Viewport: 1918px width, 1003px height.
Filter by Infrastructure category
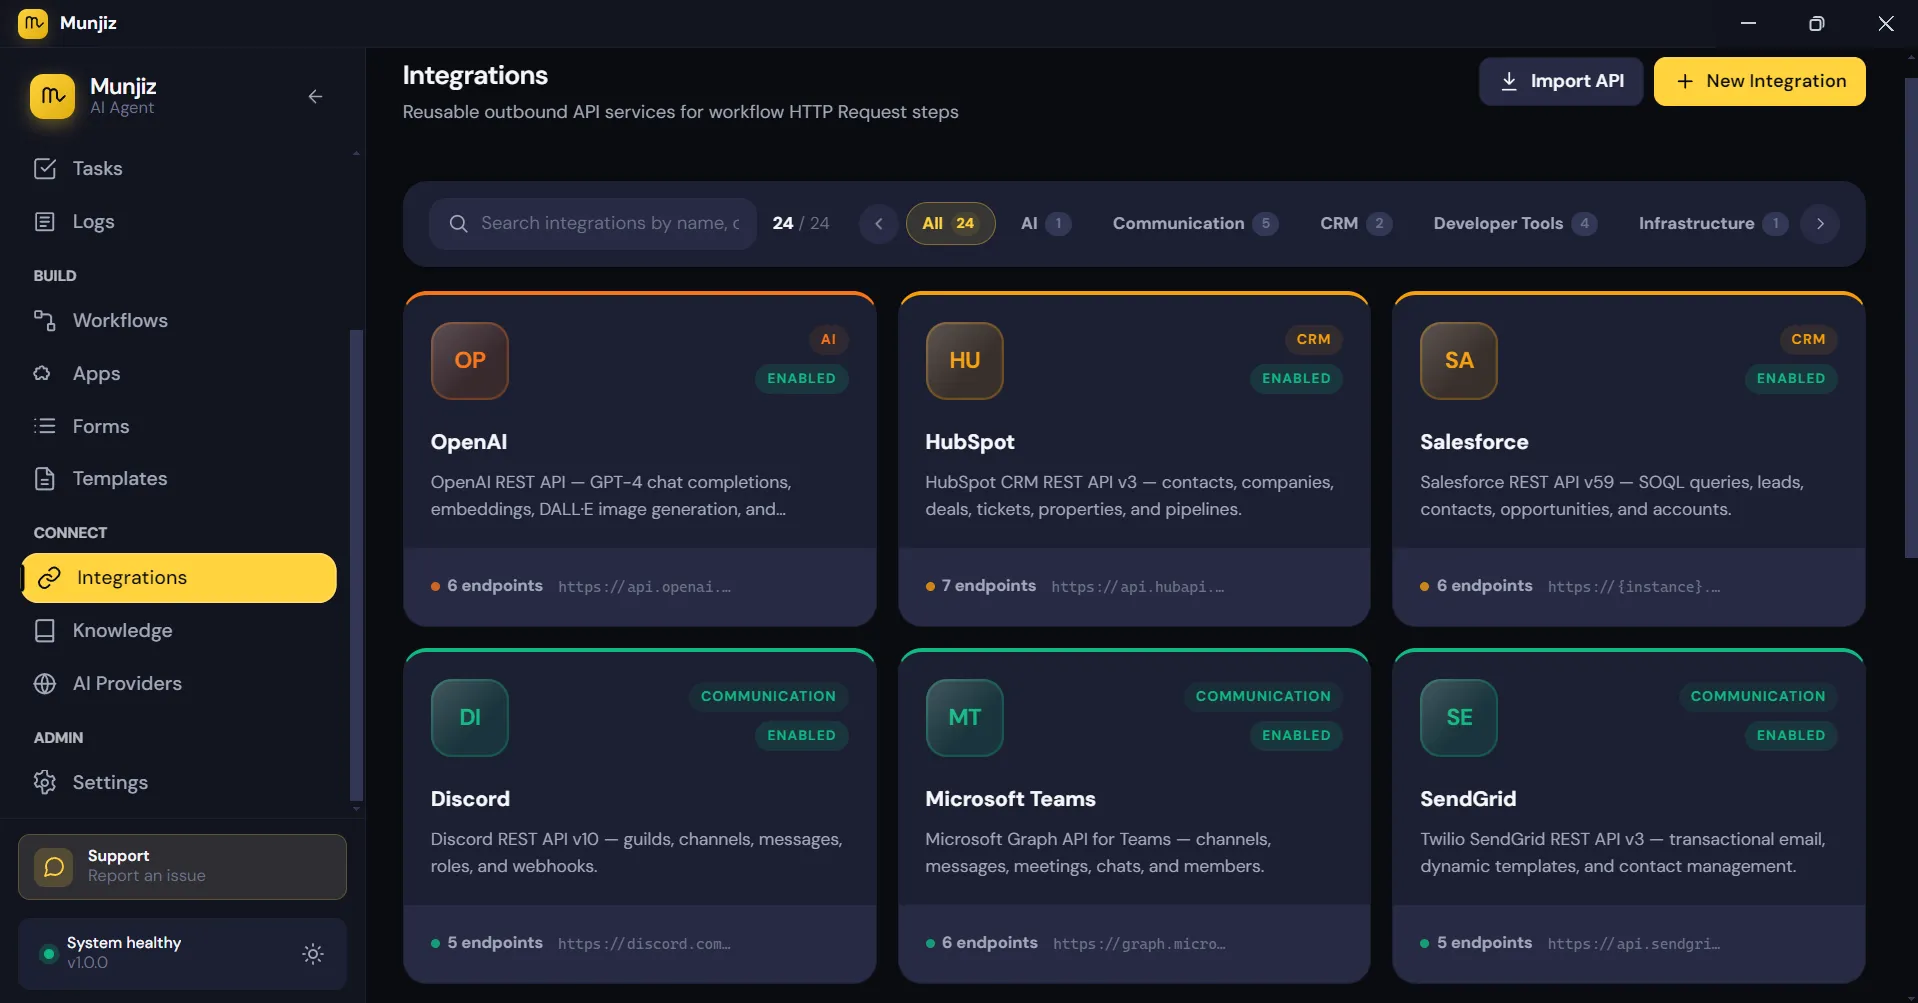[x=1712, y=223]
